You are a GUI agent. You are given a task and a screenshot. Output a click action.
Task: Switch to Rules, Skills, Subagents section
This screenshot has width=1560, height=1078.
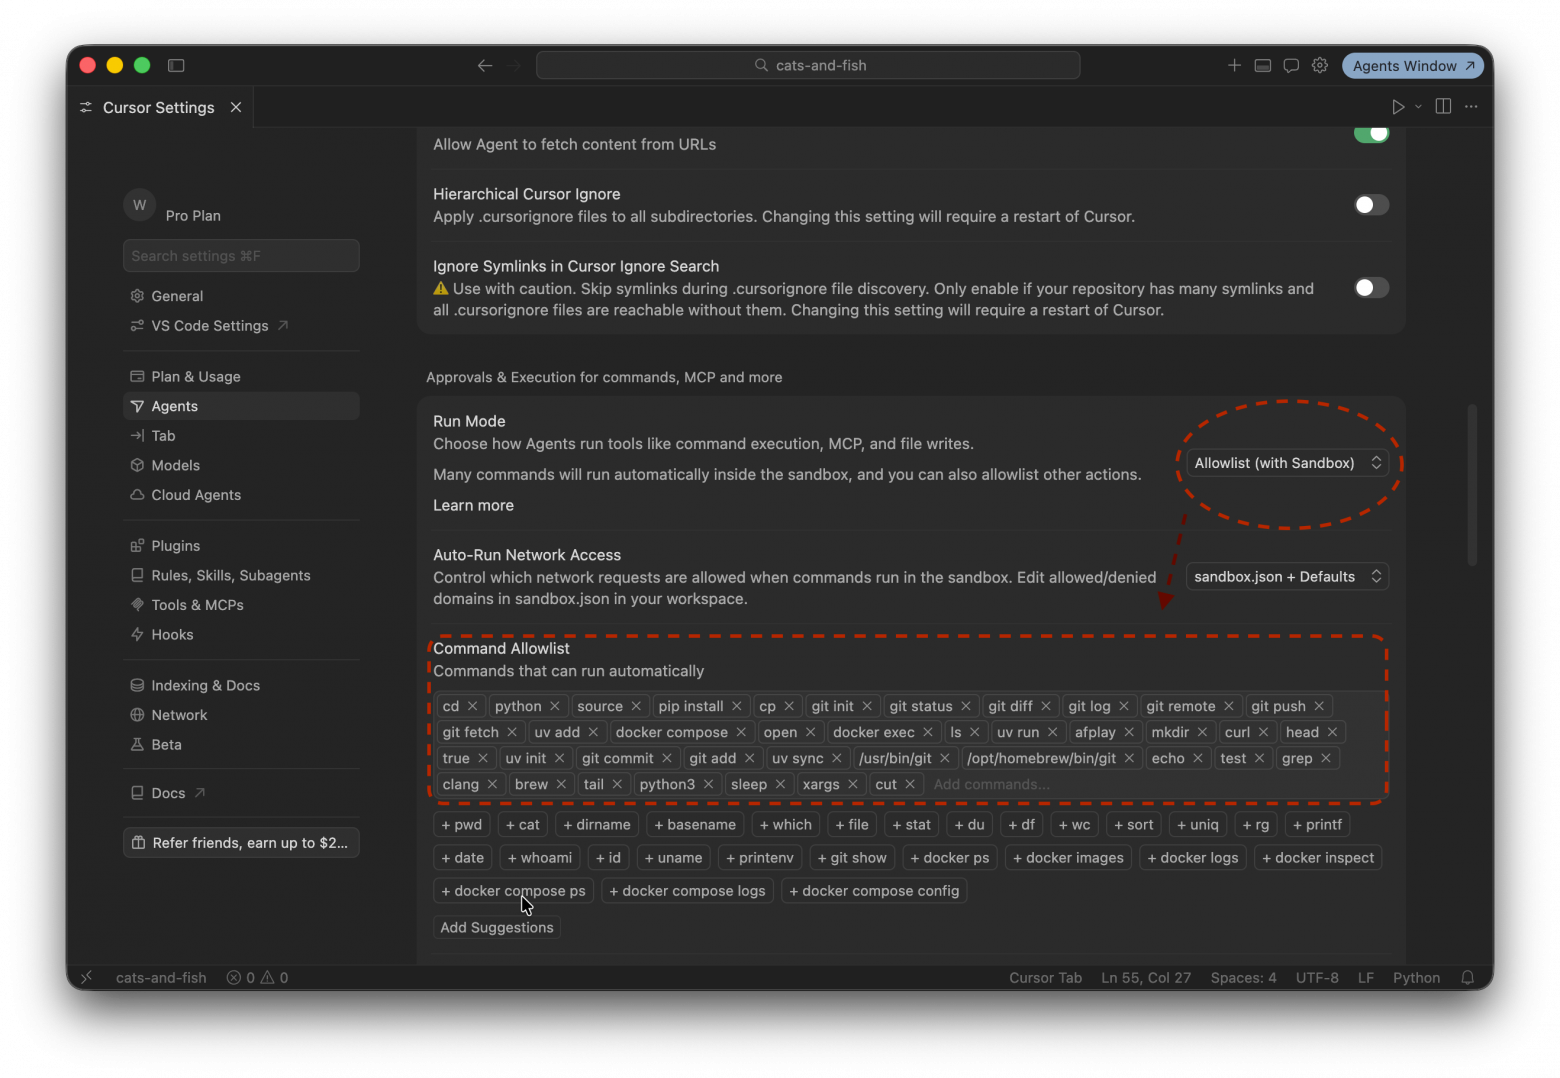[241, 576]
